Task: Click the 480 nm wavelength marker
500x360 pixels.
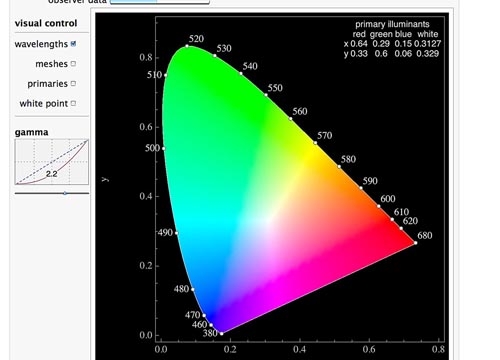Action: pyautogui.click(x=193, y=289)
